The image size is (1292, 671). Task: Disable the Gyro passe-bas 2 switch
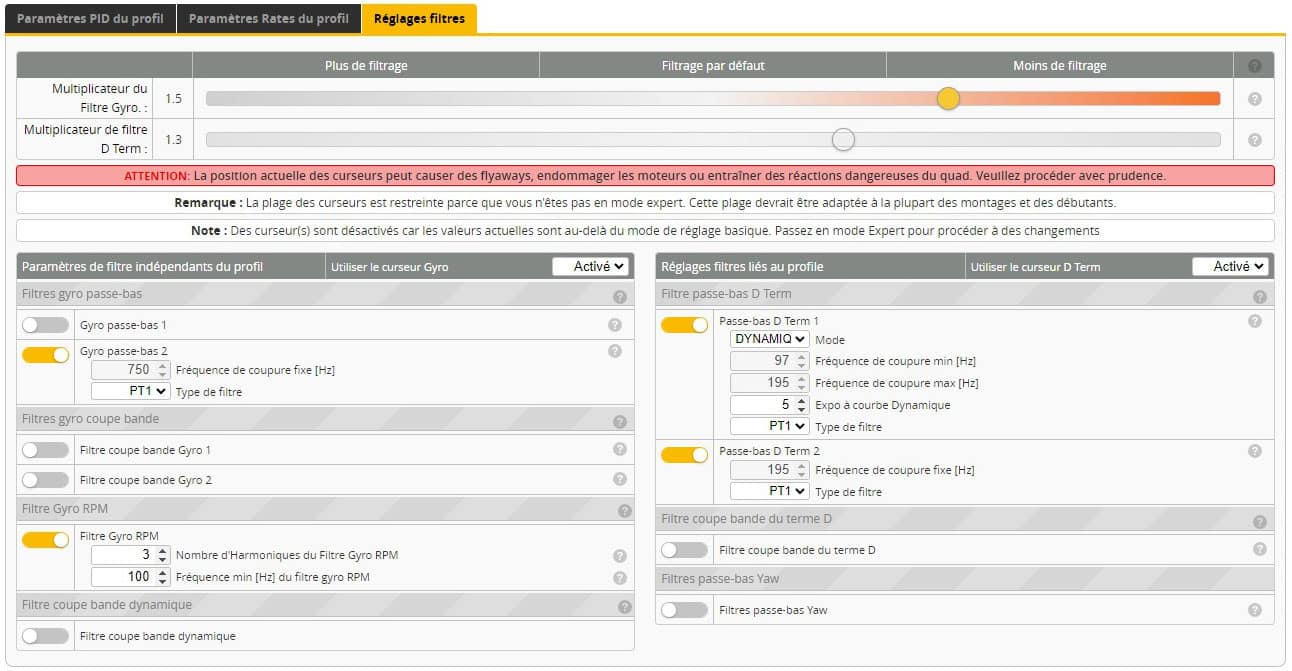tap(45, 355)
